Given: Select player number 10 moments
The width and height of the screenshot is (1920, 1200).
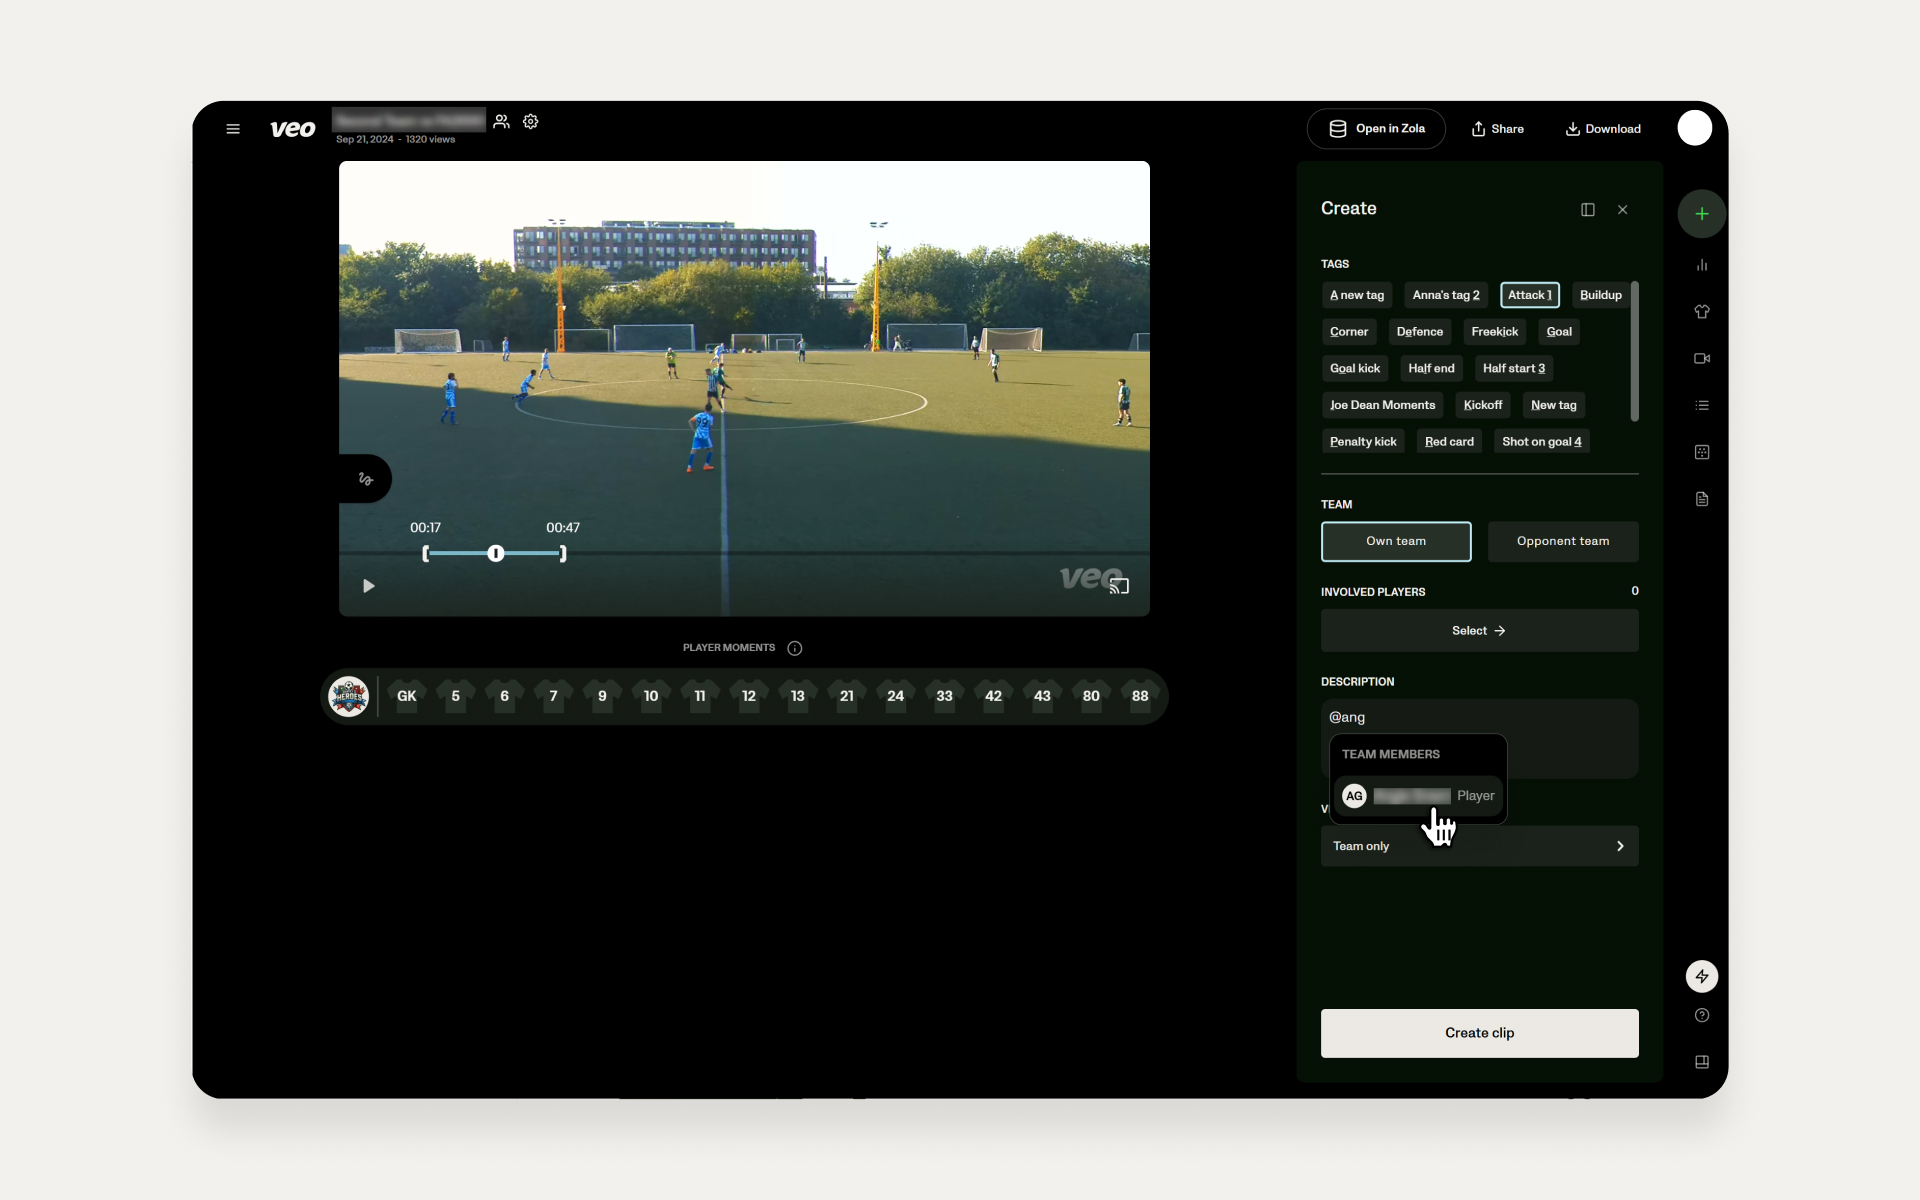Looking at the screenshot, I should click(651, 696).
